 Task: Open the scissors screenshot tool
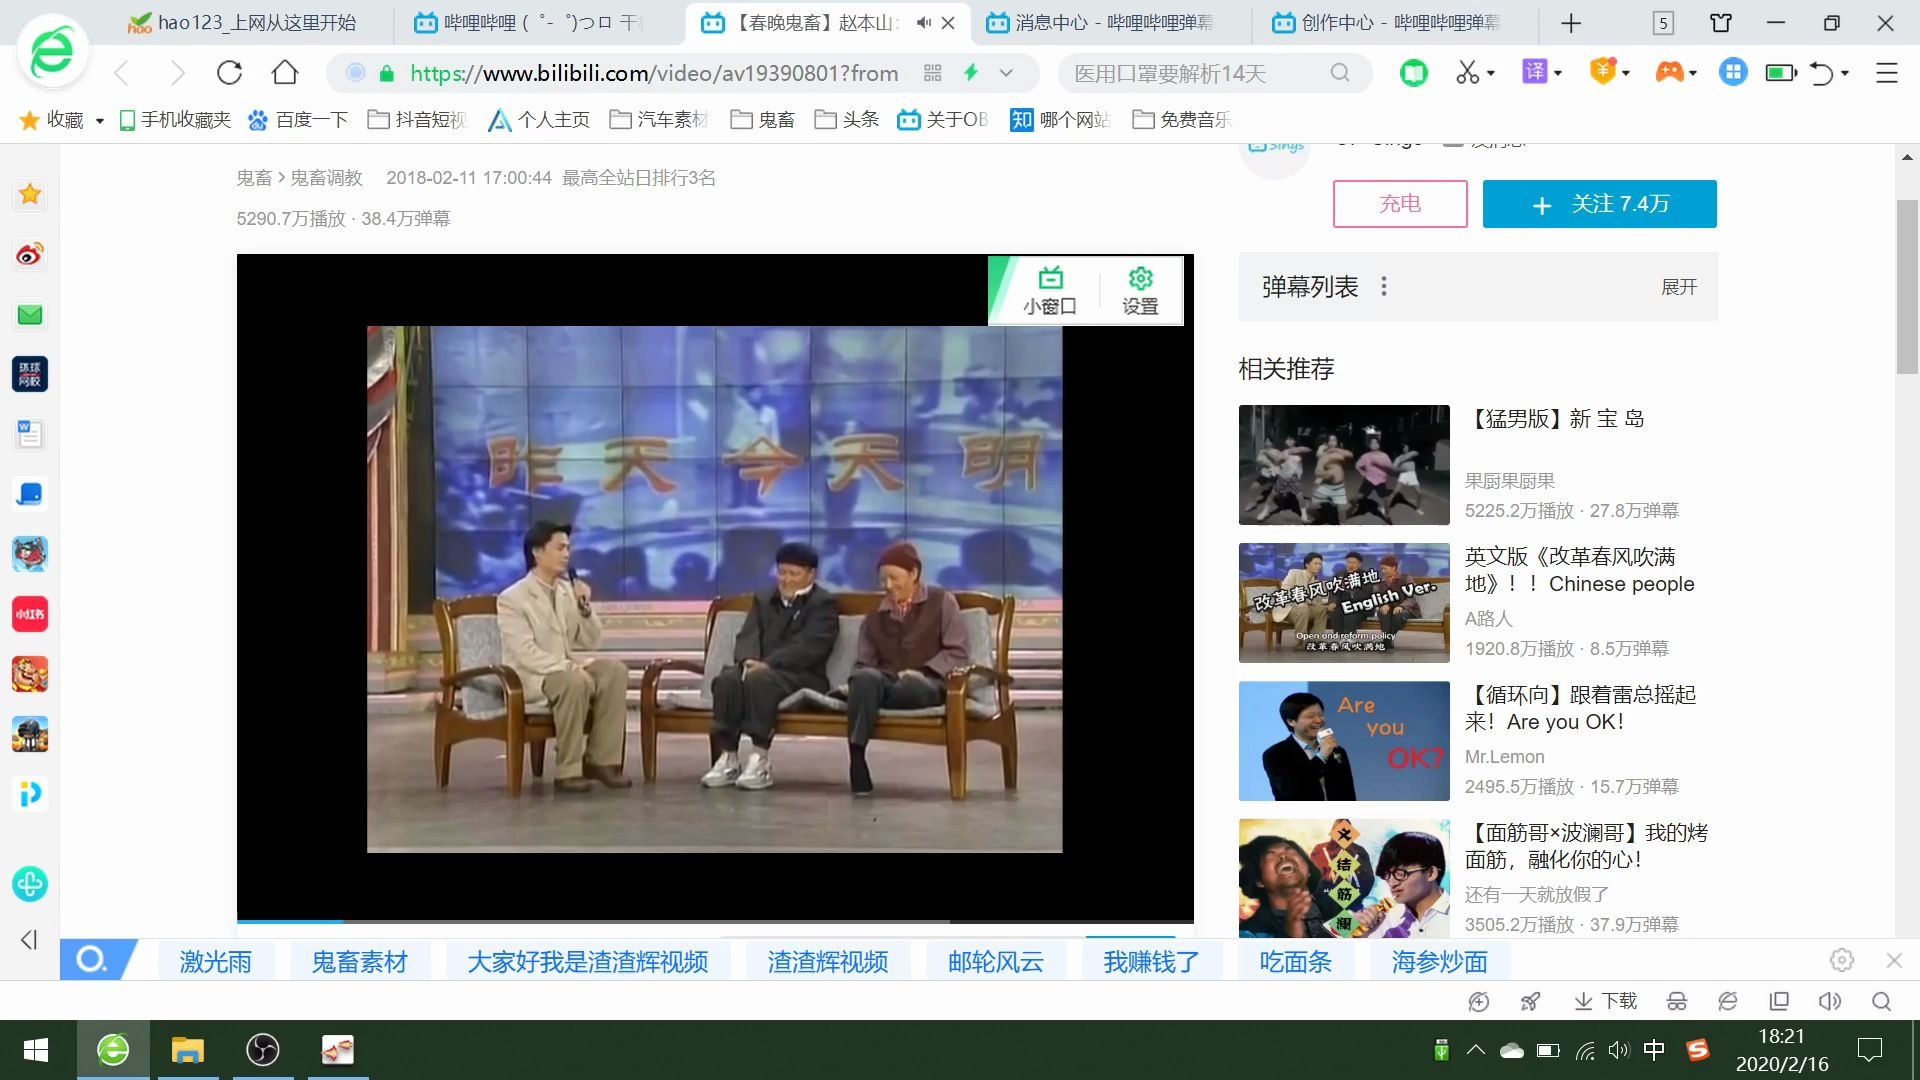1466,72
